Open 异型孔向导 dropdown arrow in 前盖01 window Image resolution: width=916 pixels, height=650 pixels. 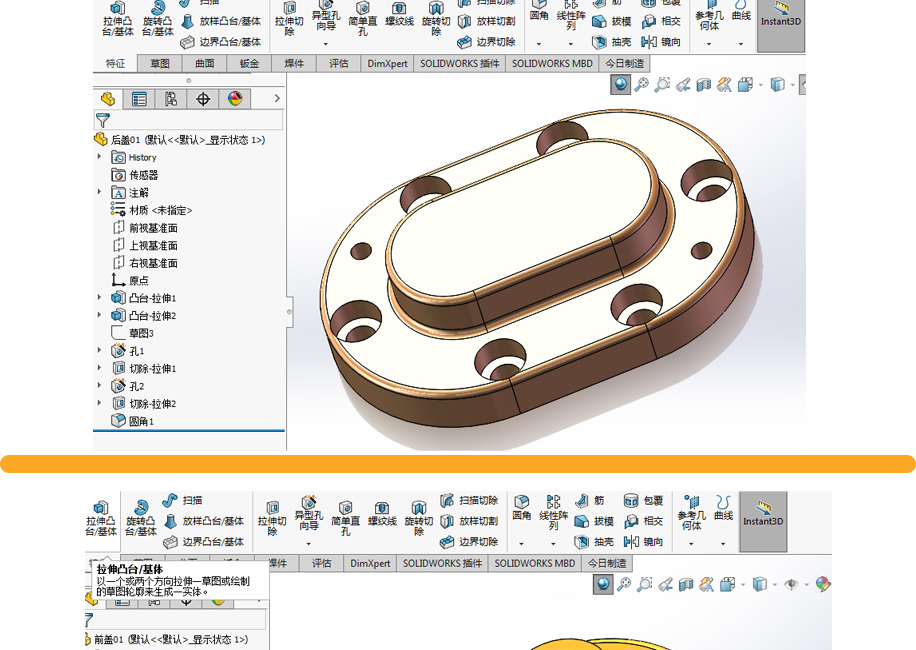308,544
